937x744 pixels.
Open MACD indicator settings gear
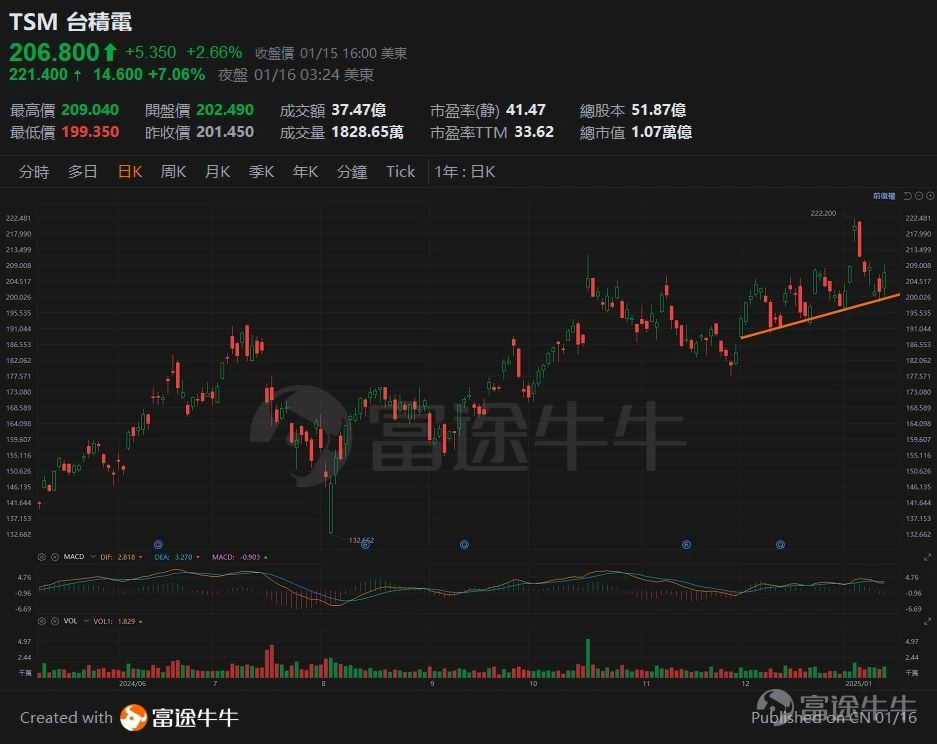pyautogui.click(x=42, y=557)
